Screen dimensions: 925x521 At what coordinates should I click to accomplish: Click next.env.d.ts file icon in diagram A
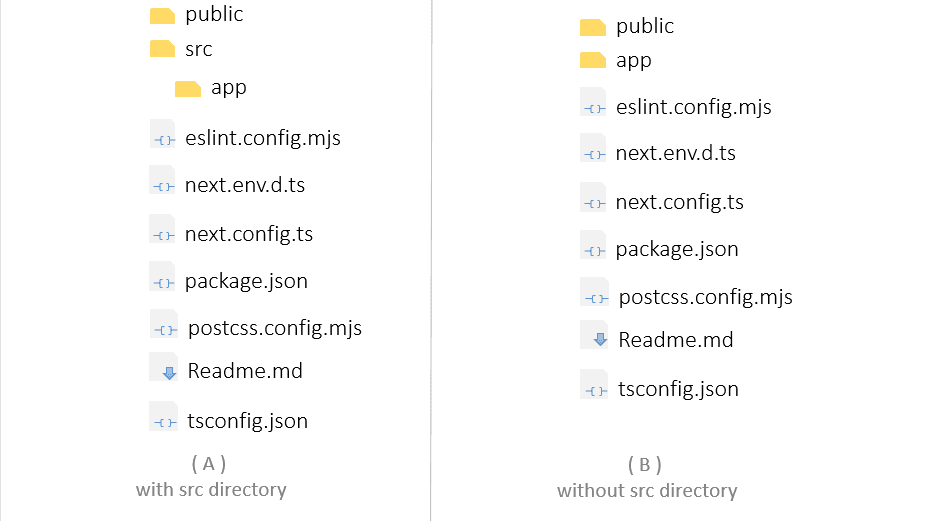(163, 181)
